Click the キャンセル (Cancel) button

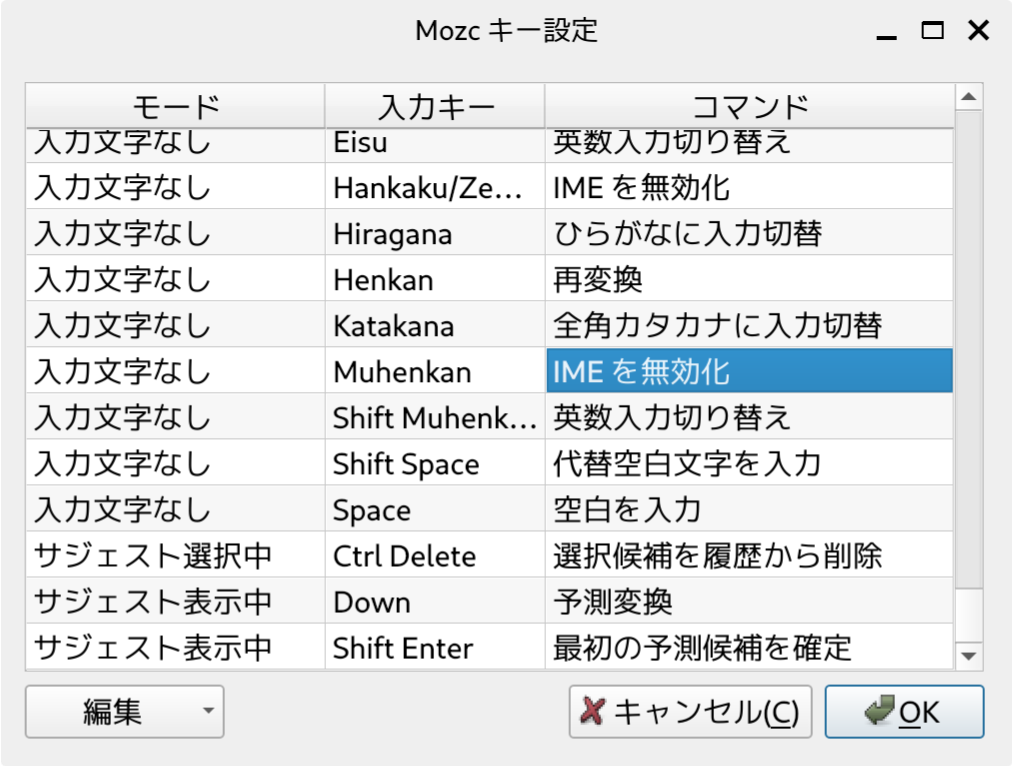[x=690, y=712]
